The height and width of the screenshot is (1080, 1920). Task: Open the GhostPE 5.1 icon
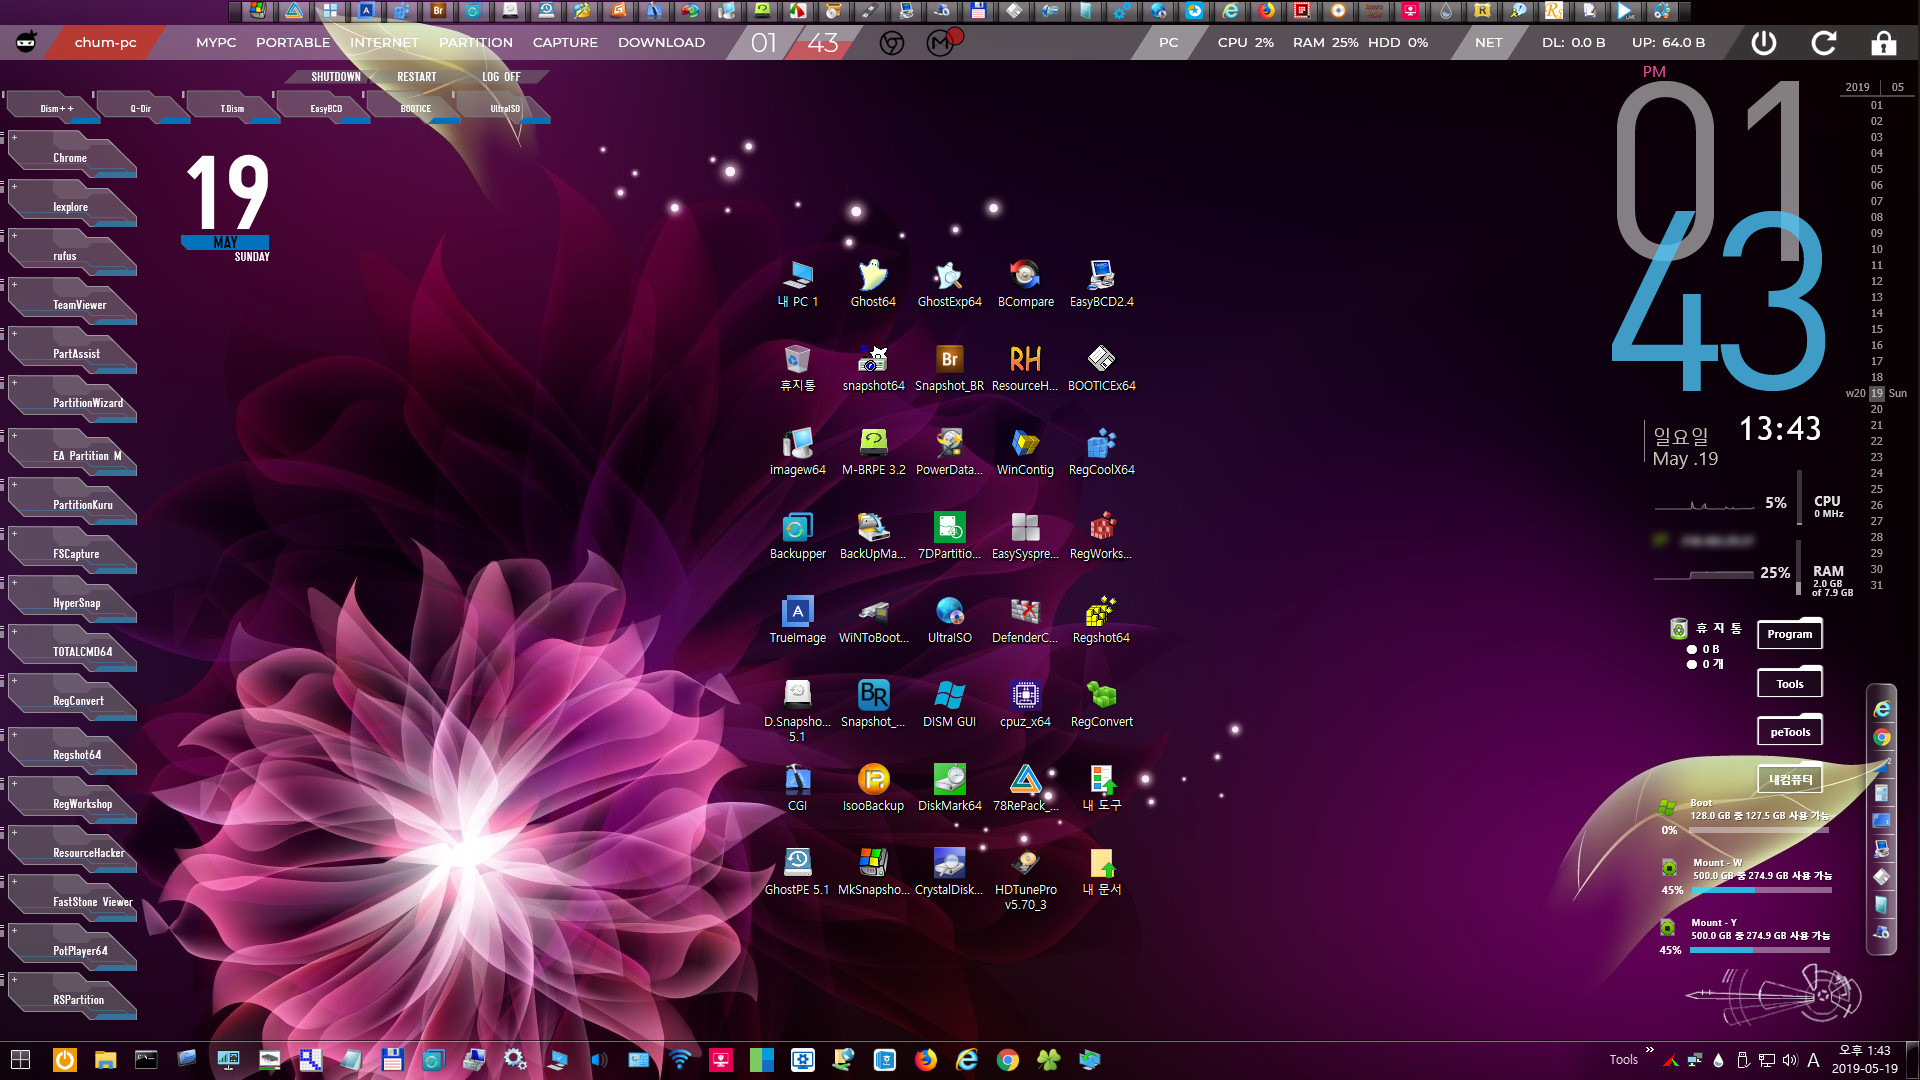click(x=797, y=872)
